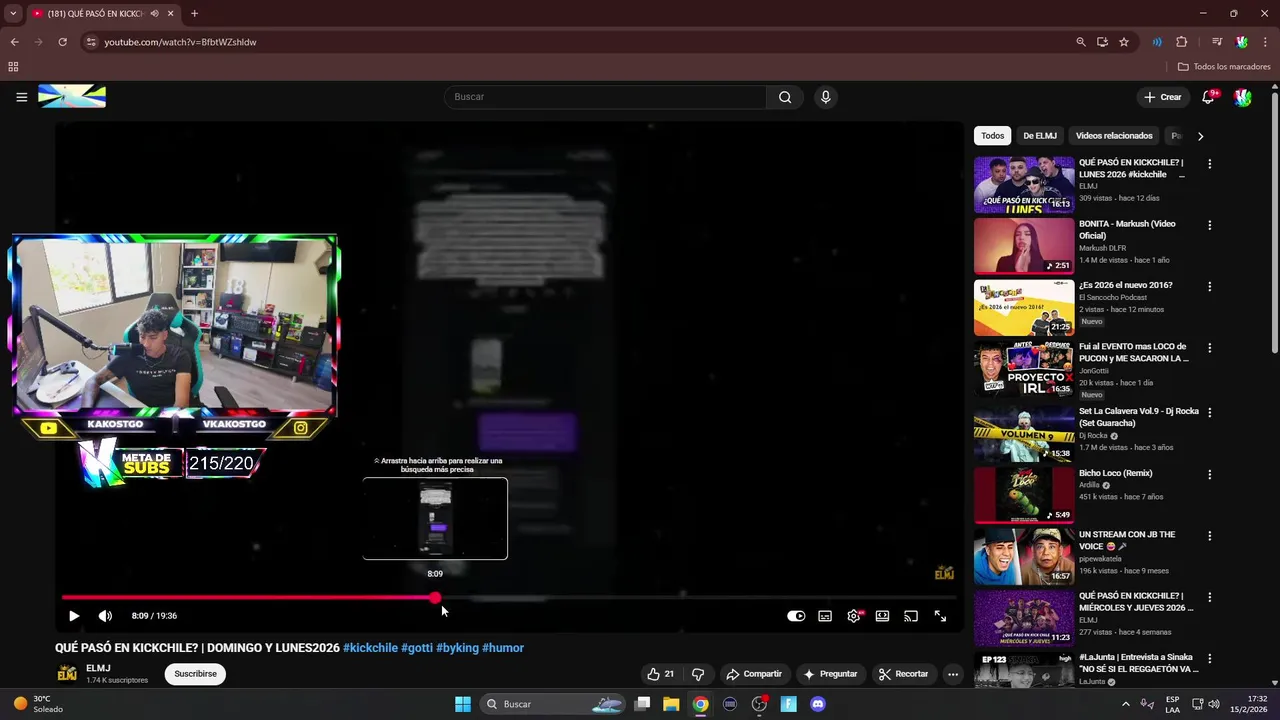Open Todos los marcadores folder

pos(1224,67)
